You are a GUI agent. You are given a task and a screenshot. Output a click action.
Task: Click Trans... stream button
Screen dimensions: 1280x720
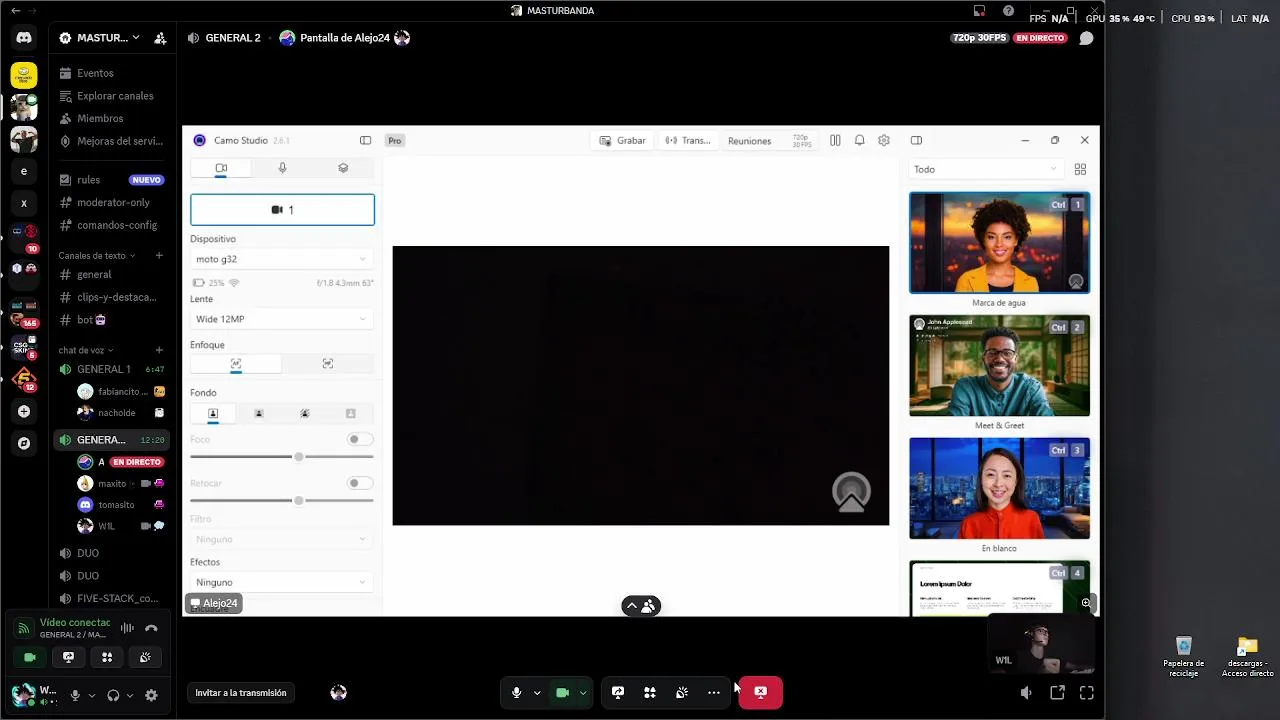coord(688,140)
